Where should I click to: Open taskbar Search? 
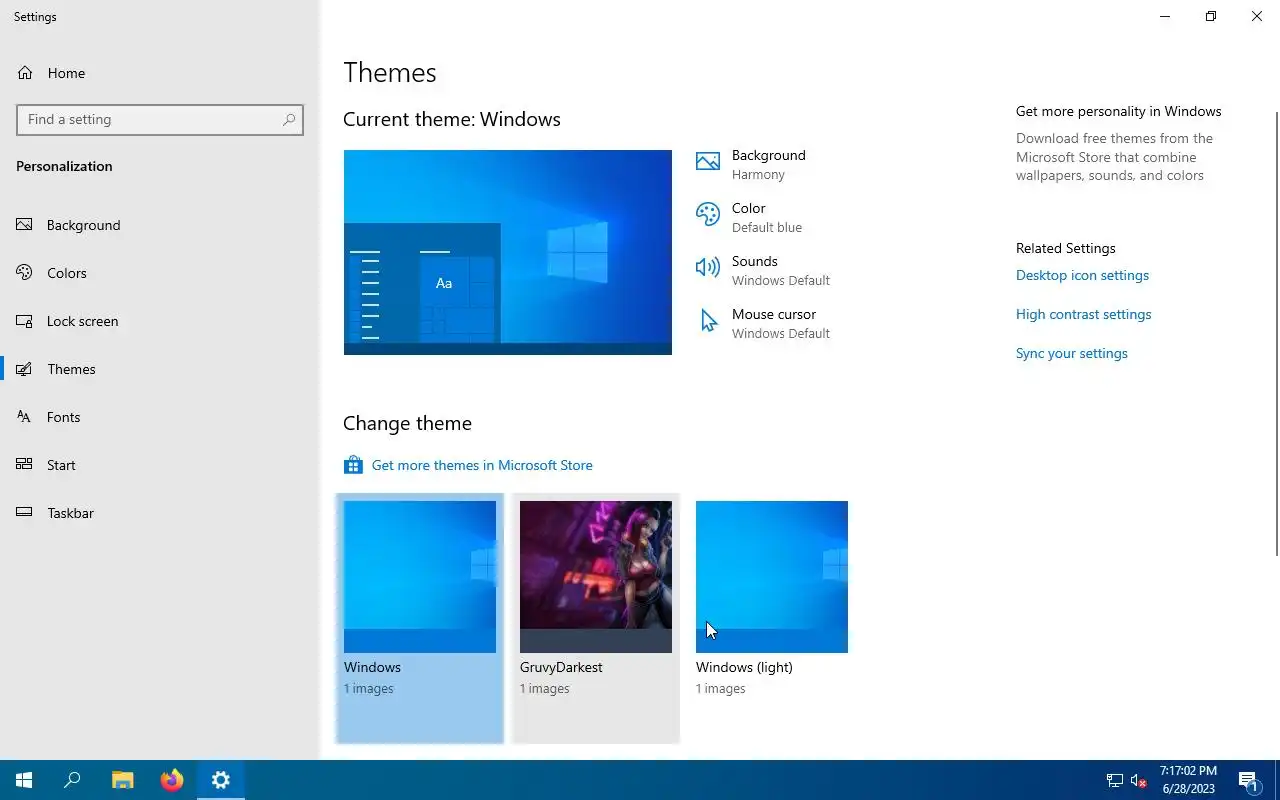click(x=72, y=780)
